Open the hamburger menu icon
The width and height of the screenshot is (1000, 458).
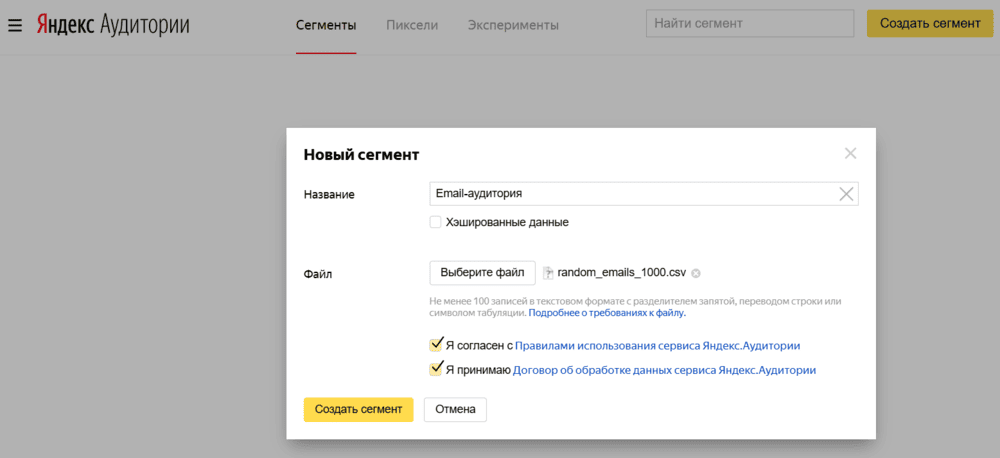(15, 24)
